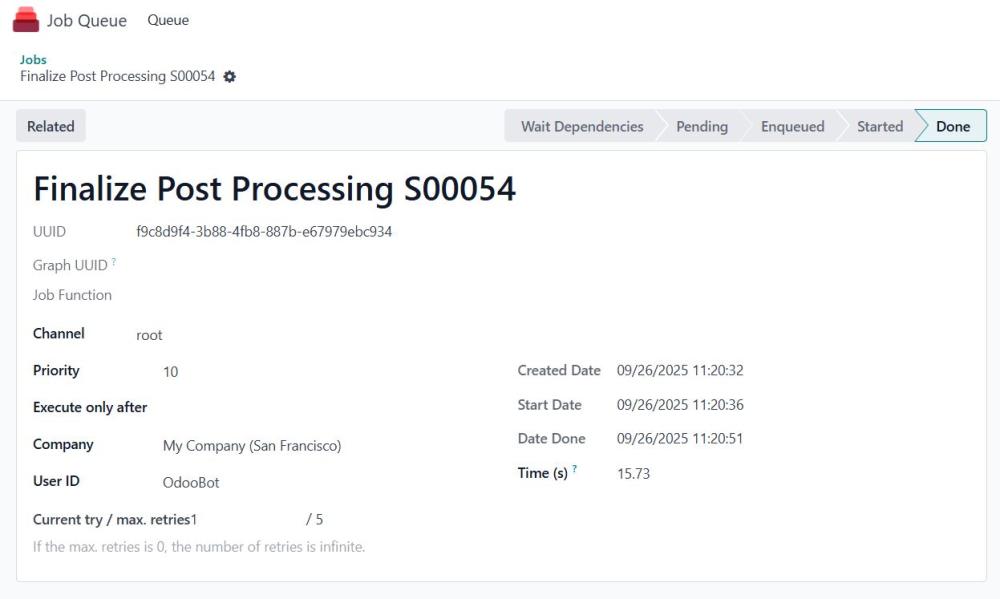This screenshot has width=1000, height=599.
Task: Select the Wait Dependencies status stage
Action: [x=581, y=126]
